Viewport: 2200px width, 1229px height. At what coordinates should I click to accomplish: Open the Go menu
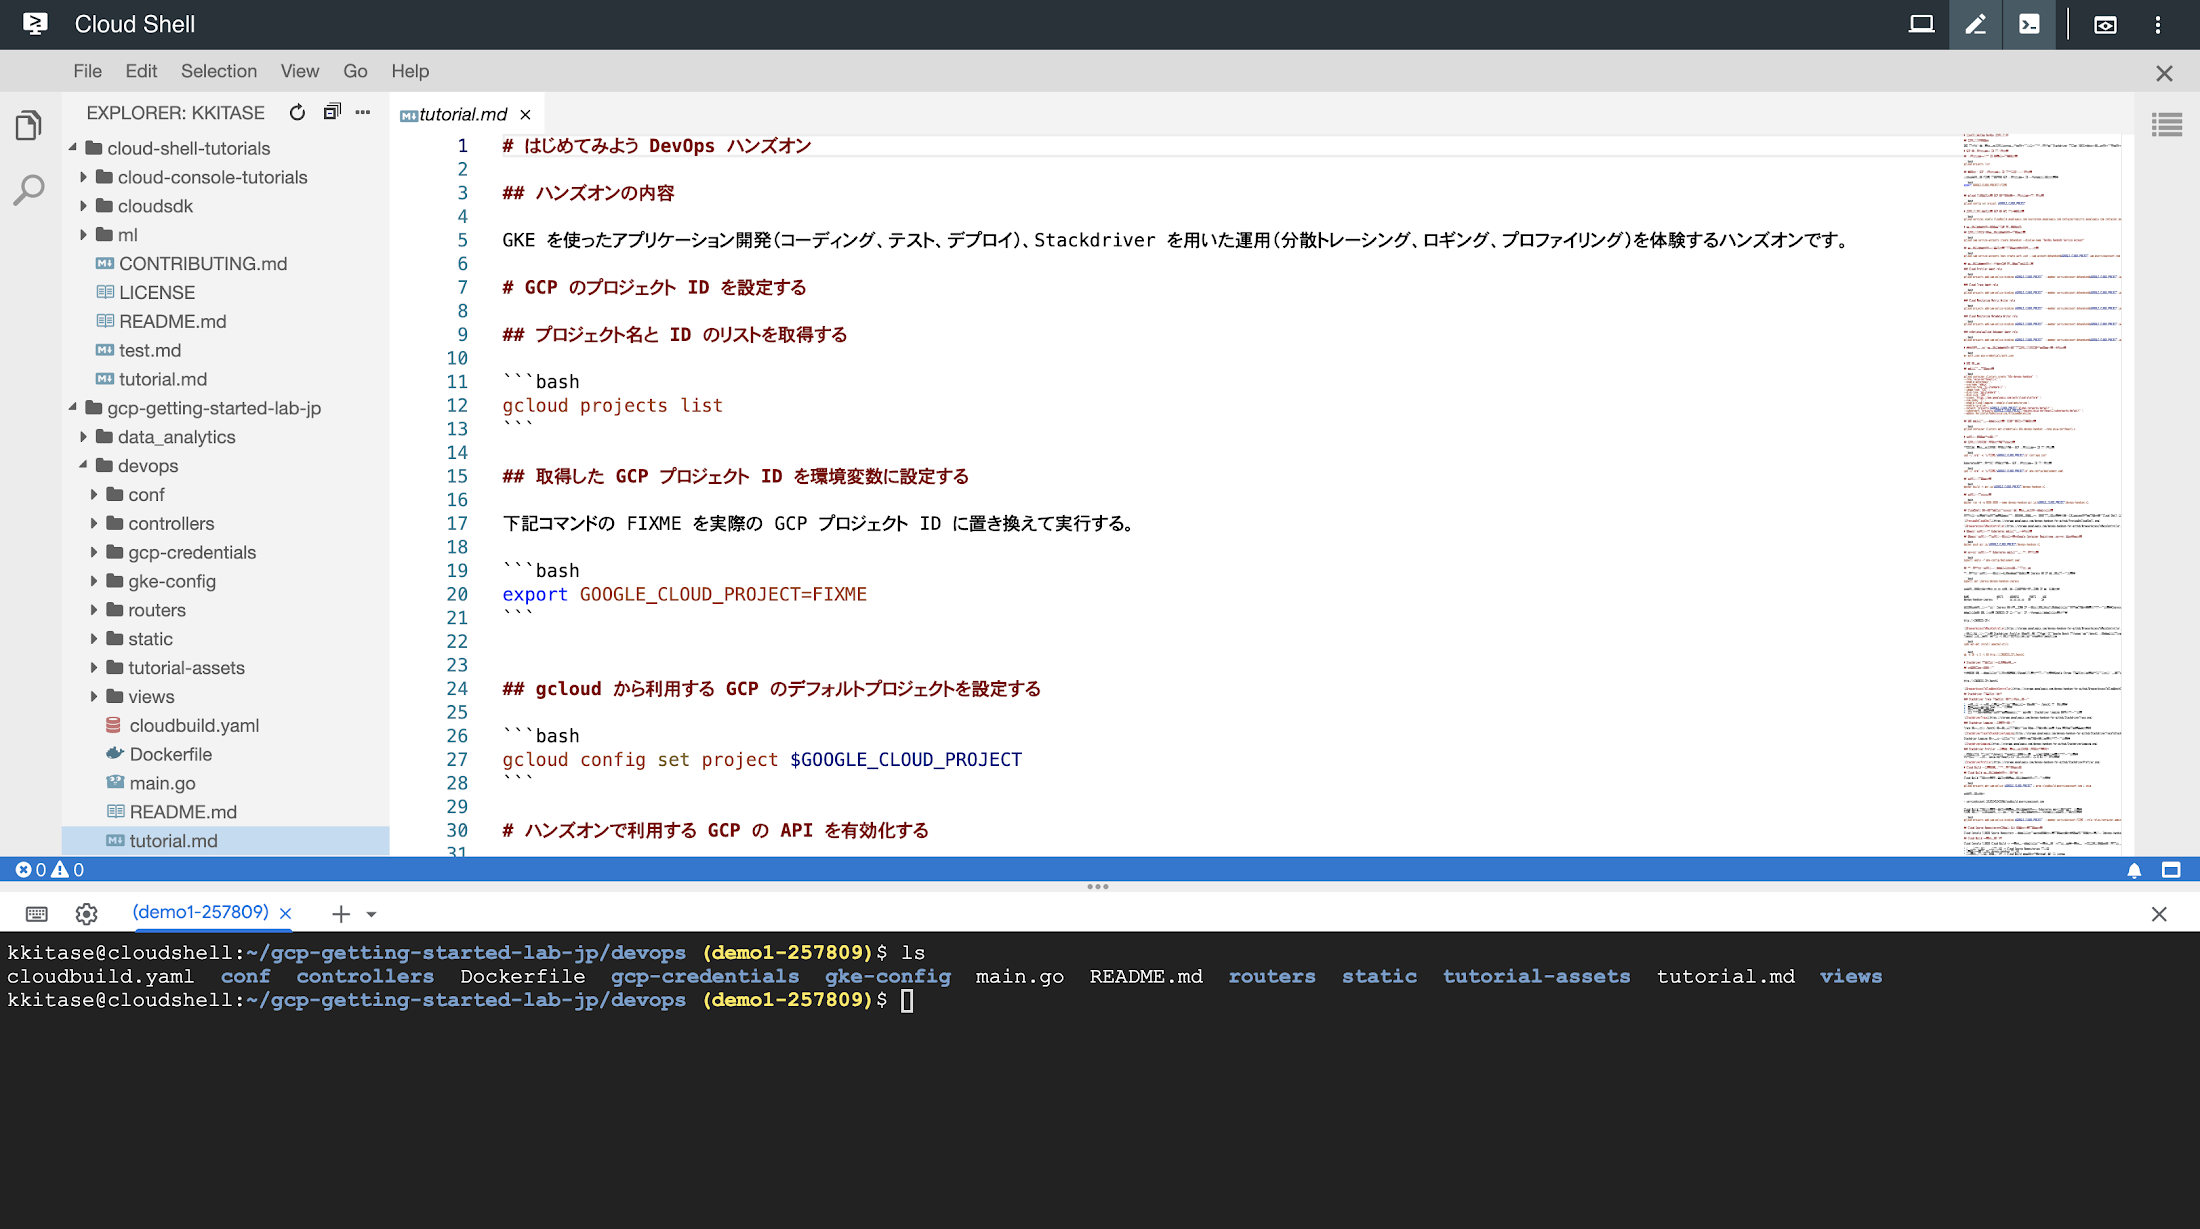(x=355, y=71)
